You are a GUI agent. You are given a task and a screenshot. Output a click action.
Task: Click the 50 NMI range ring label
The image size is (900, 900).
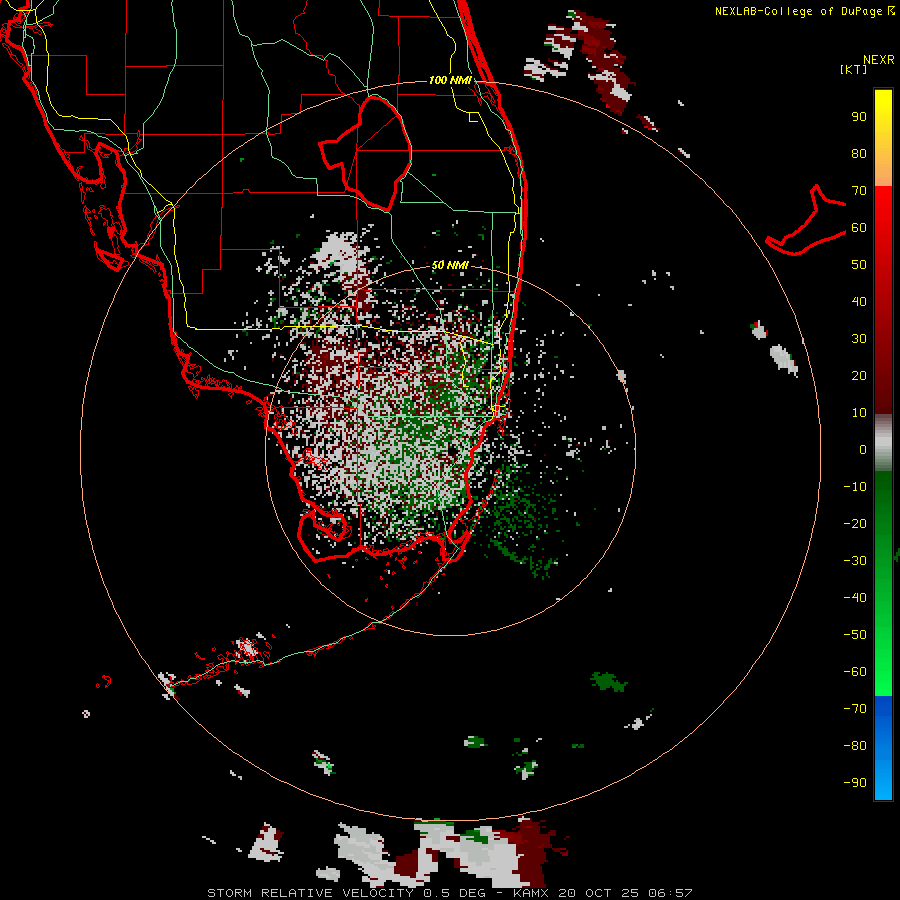pos(450,265)
